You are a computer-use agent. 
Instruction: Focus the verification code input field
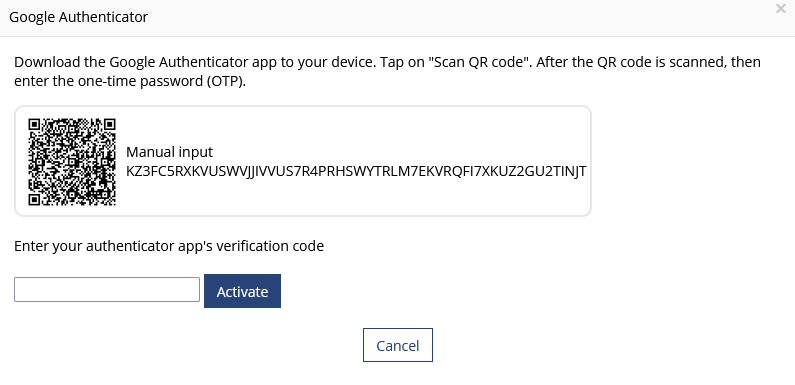107,290
